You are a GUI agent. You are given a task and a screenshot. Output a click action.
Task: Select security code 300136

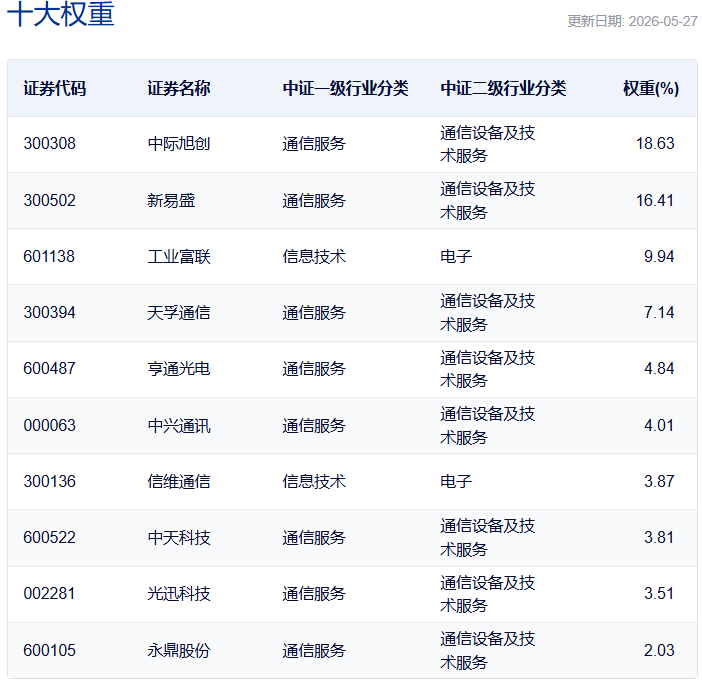[x=50, y=481]
